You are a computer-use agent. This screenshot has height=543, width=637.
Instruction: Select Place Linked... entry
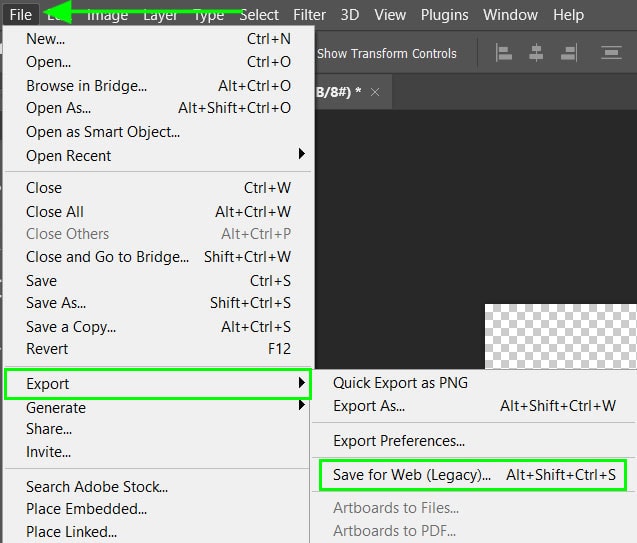(x=158, y=532)
